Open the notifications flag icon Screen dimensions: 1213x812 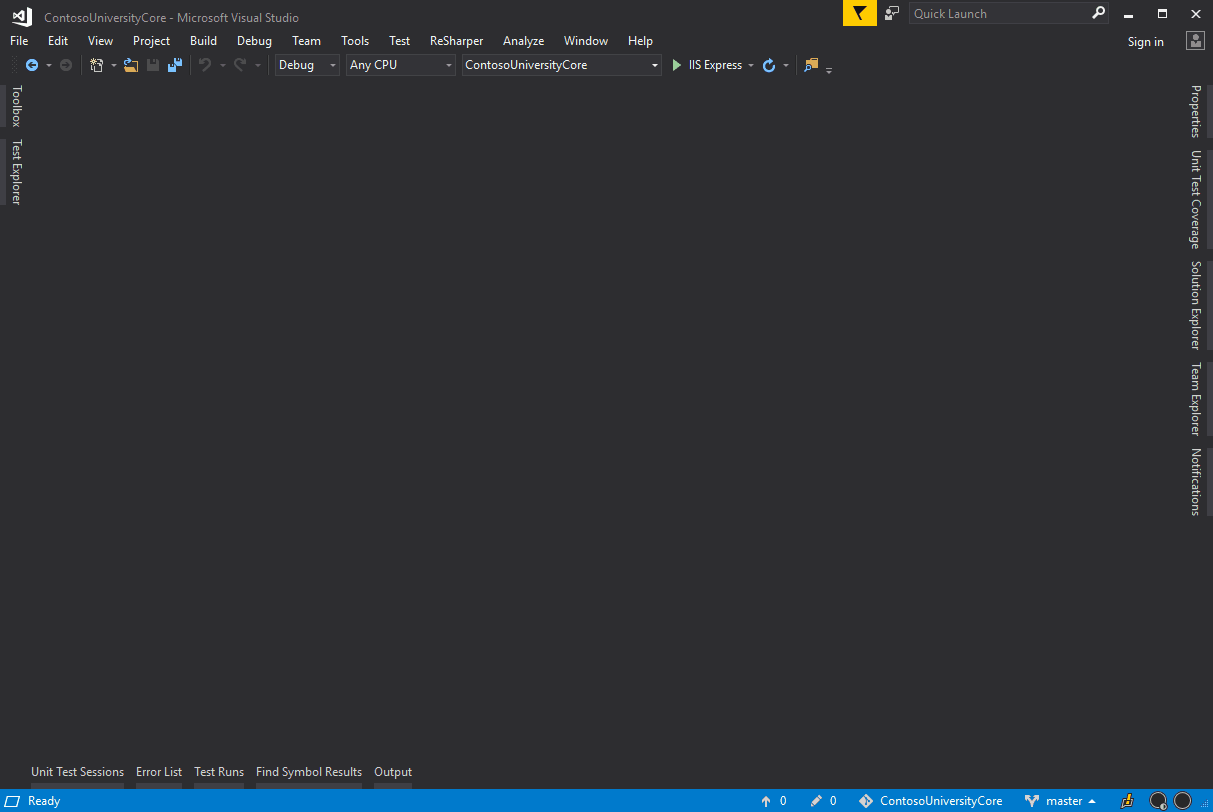[860, 13]
